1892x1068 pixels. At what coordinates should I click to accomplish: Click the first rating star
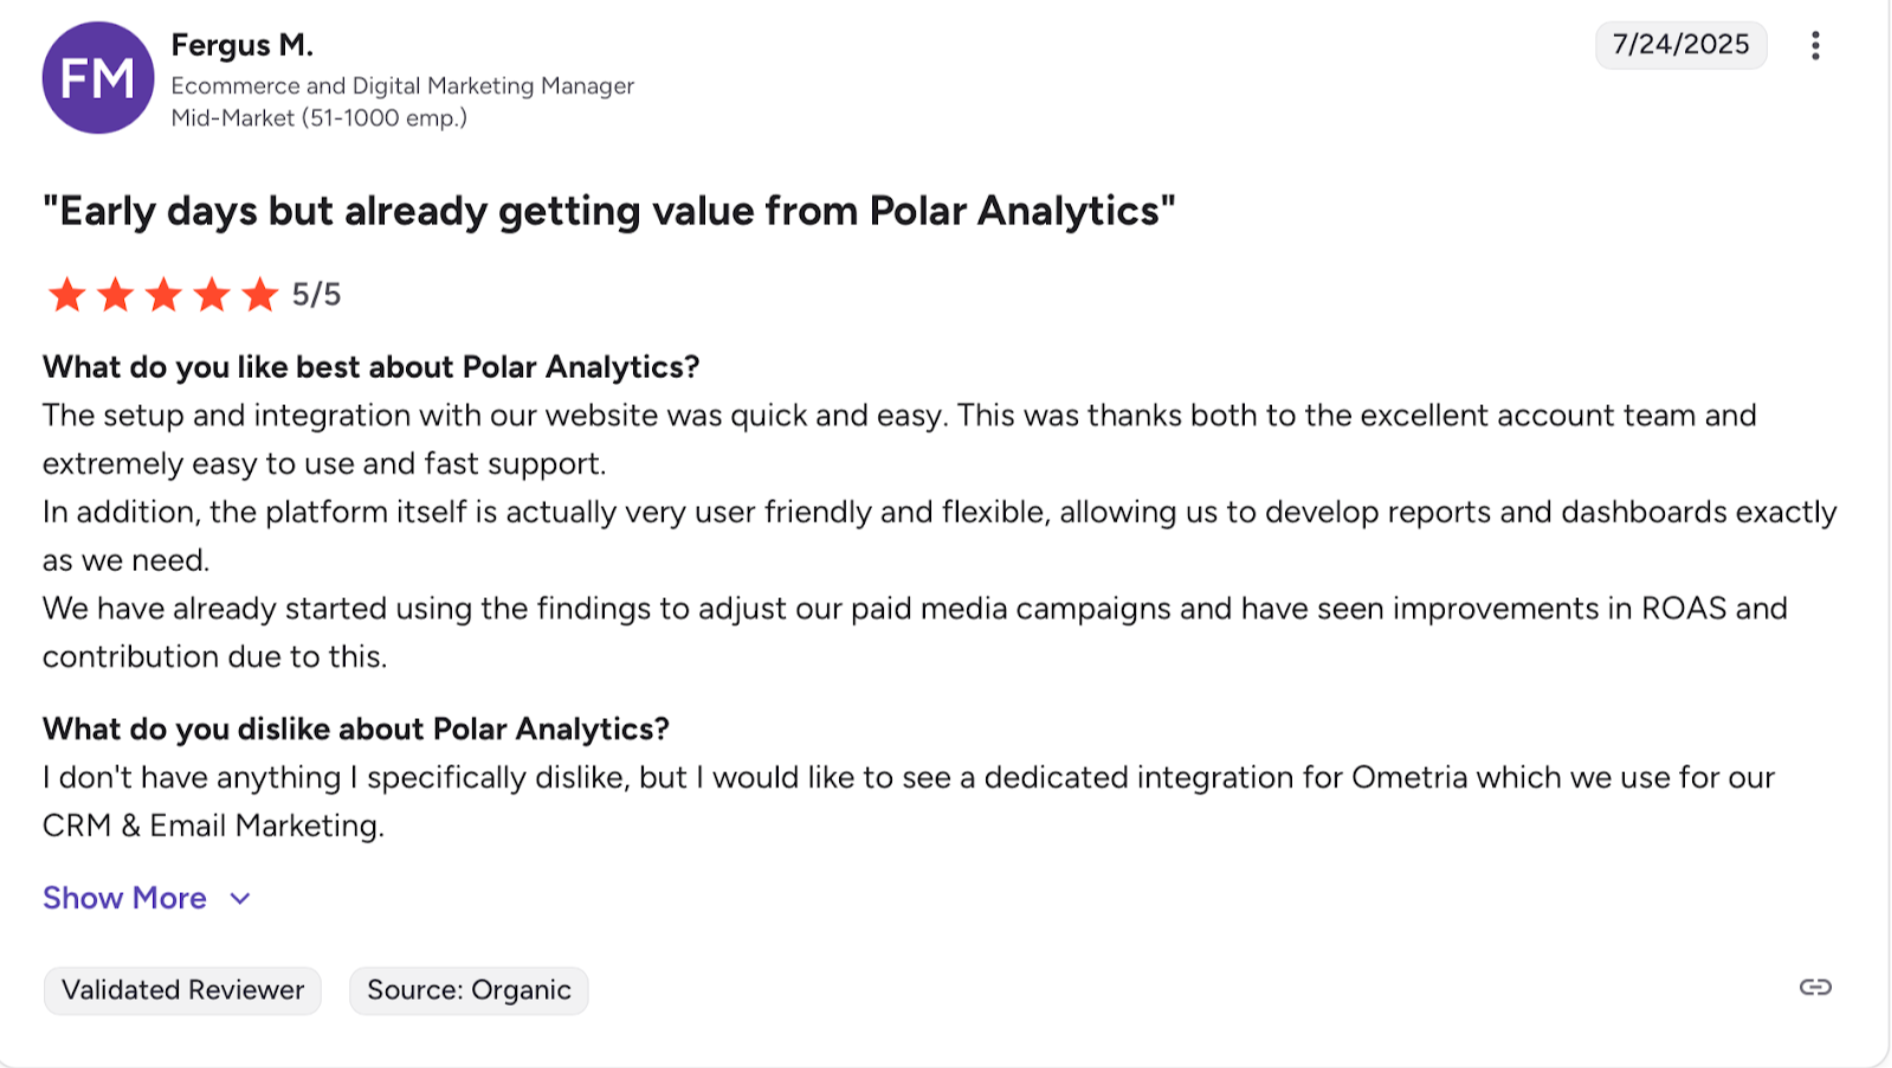[67, 295]
